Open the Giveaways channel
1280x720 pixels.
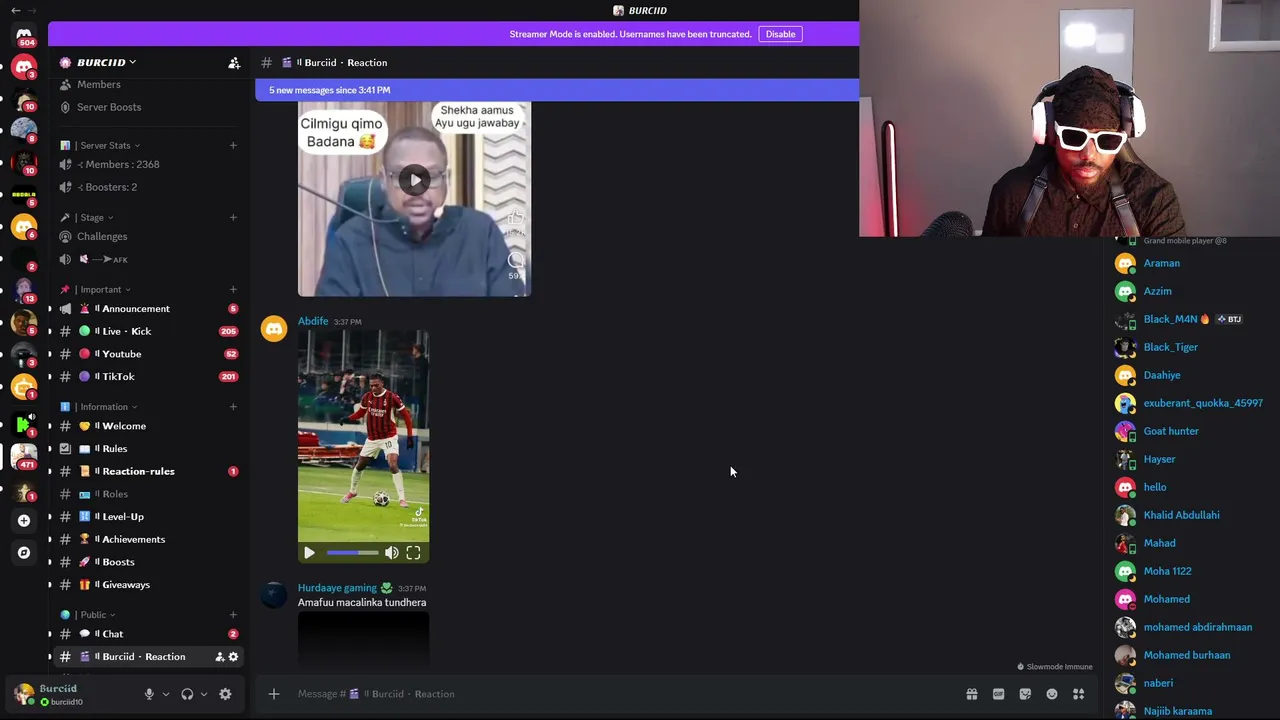pyautogui.click(x=149, y=585)
